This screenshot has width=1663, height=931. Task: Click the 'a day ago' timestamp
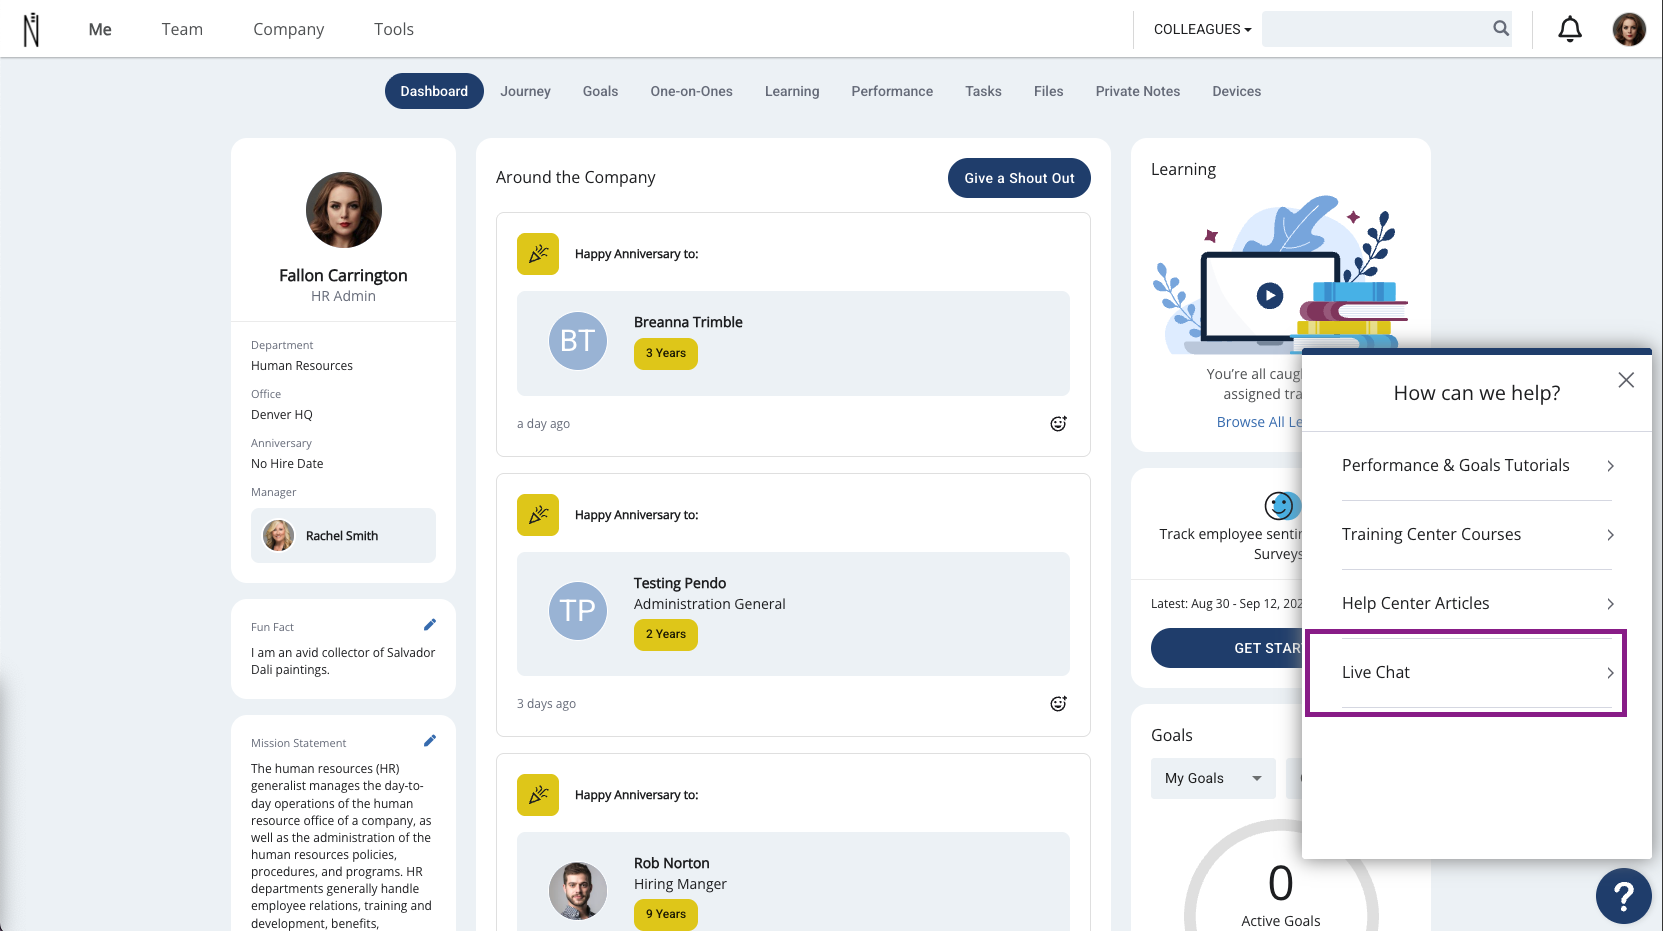(x=543, y=424)
